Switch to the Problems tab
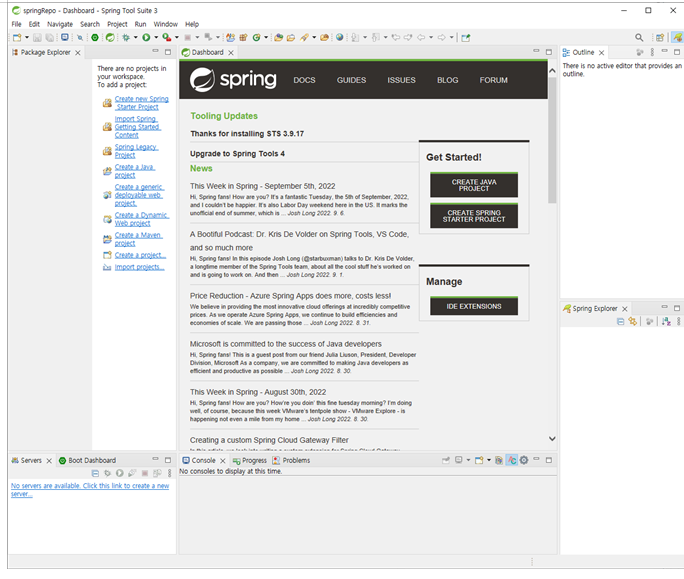This screenshot has width=684, height=579. click(291, 460)
